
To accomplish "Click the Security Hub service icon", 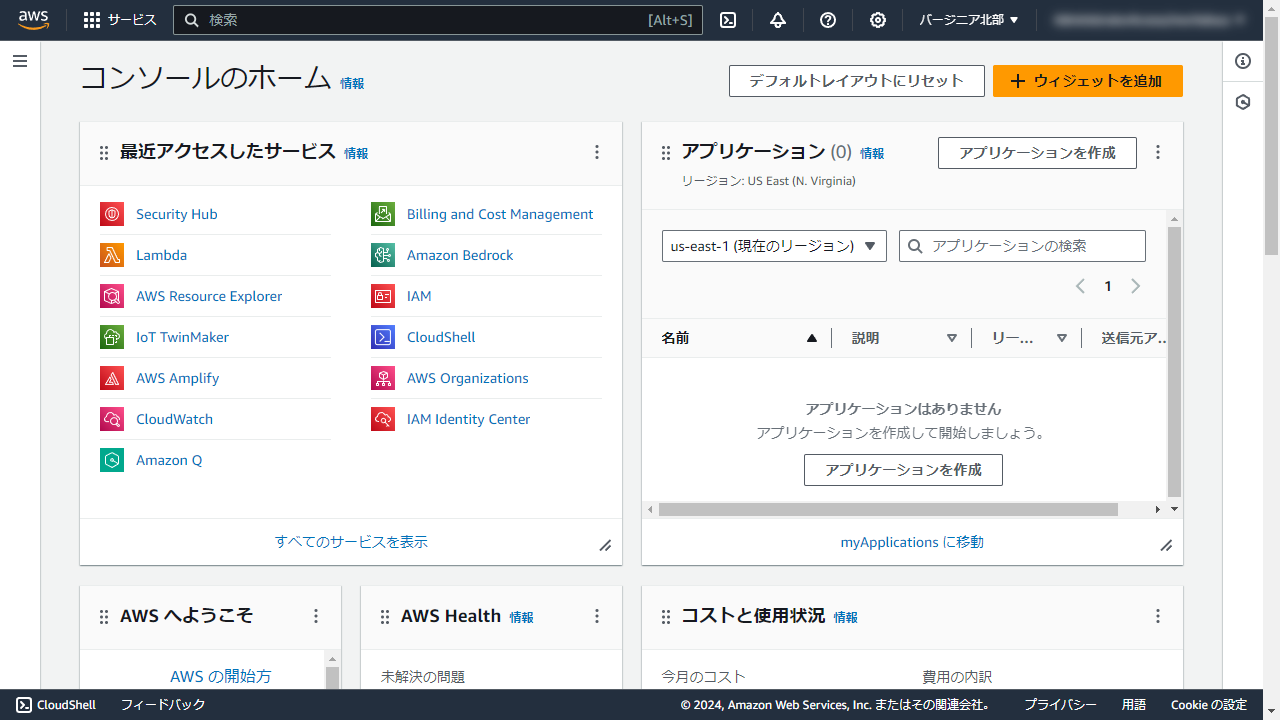I will click(112, 214).
